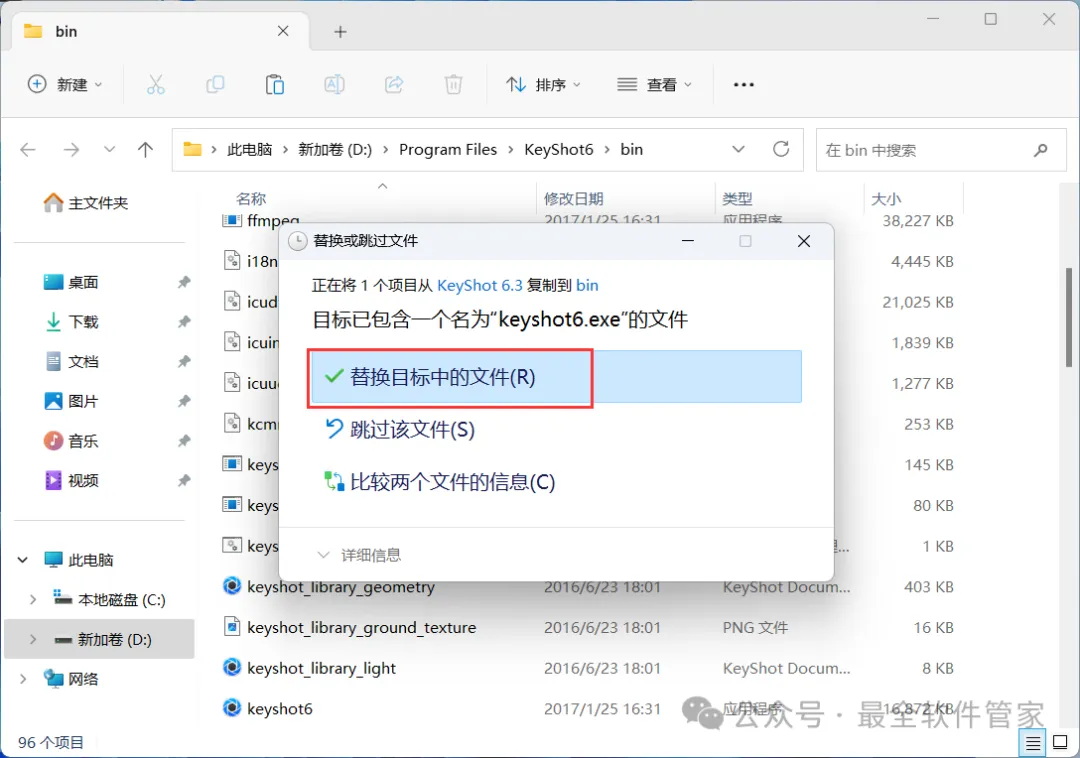Sort by 修改日期 column header

click(573, 199)
